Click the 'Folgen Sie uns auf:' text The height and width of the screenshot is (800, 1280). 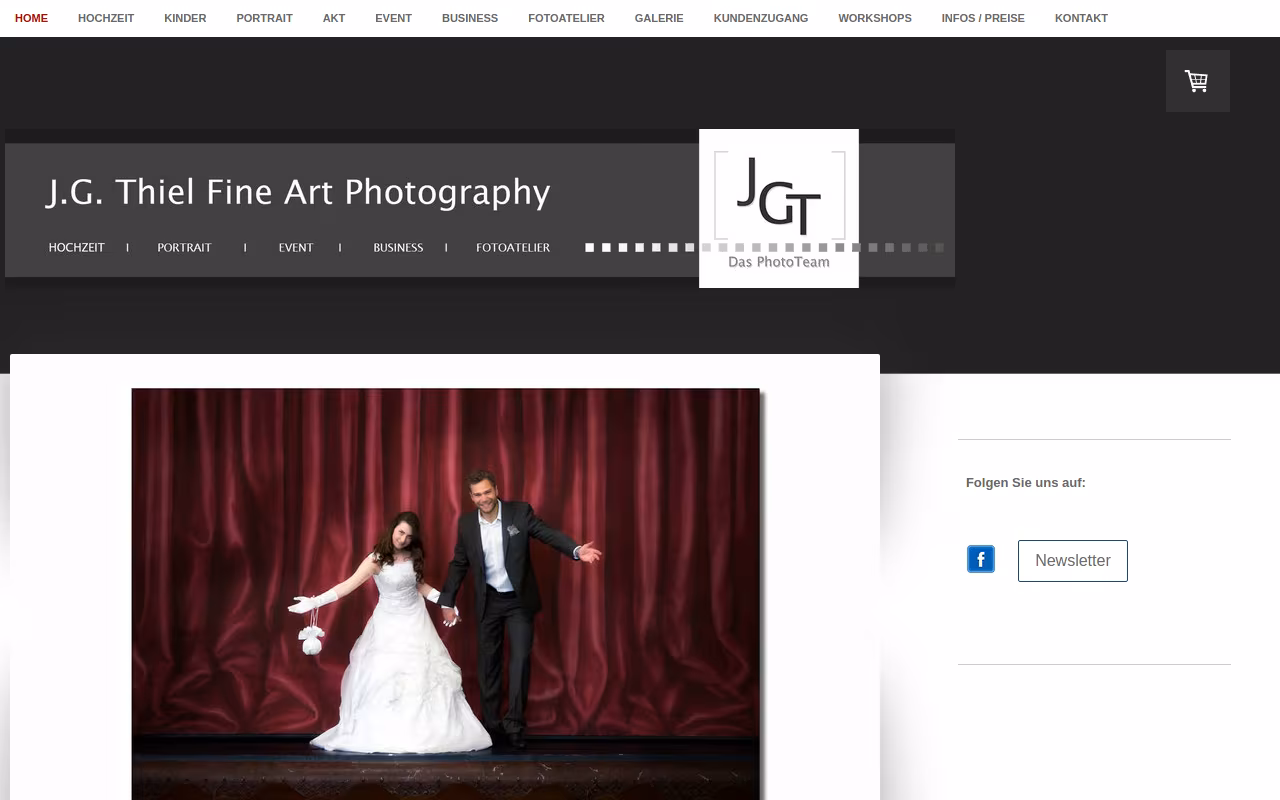pos(1026,483)
